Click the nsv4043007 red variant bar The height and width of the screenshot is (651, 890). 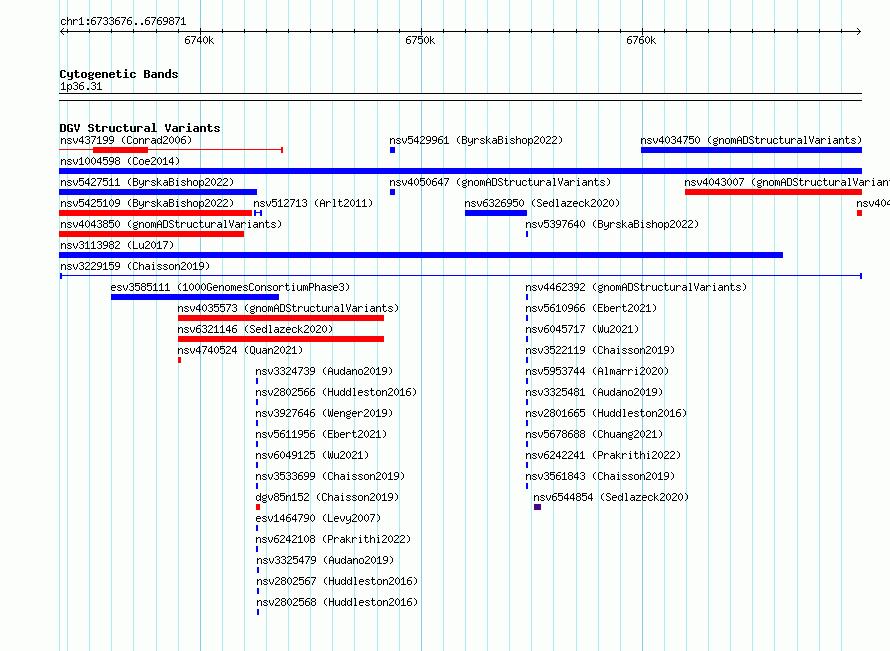(773, 192)
